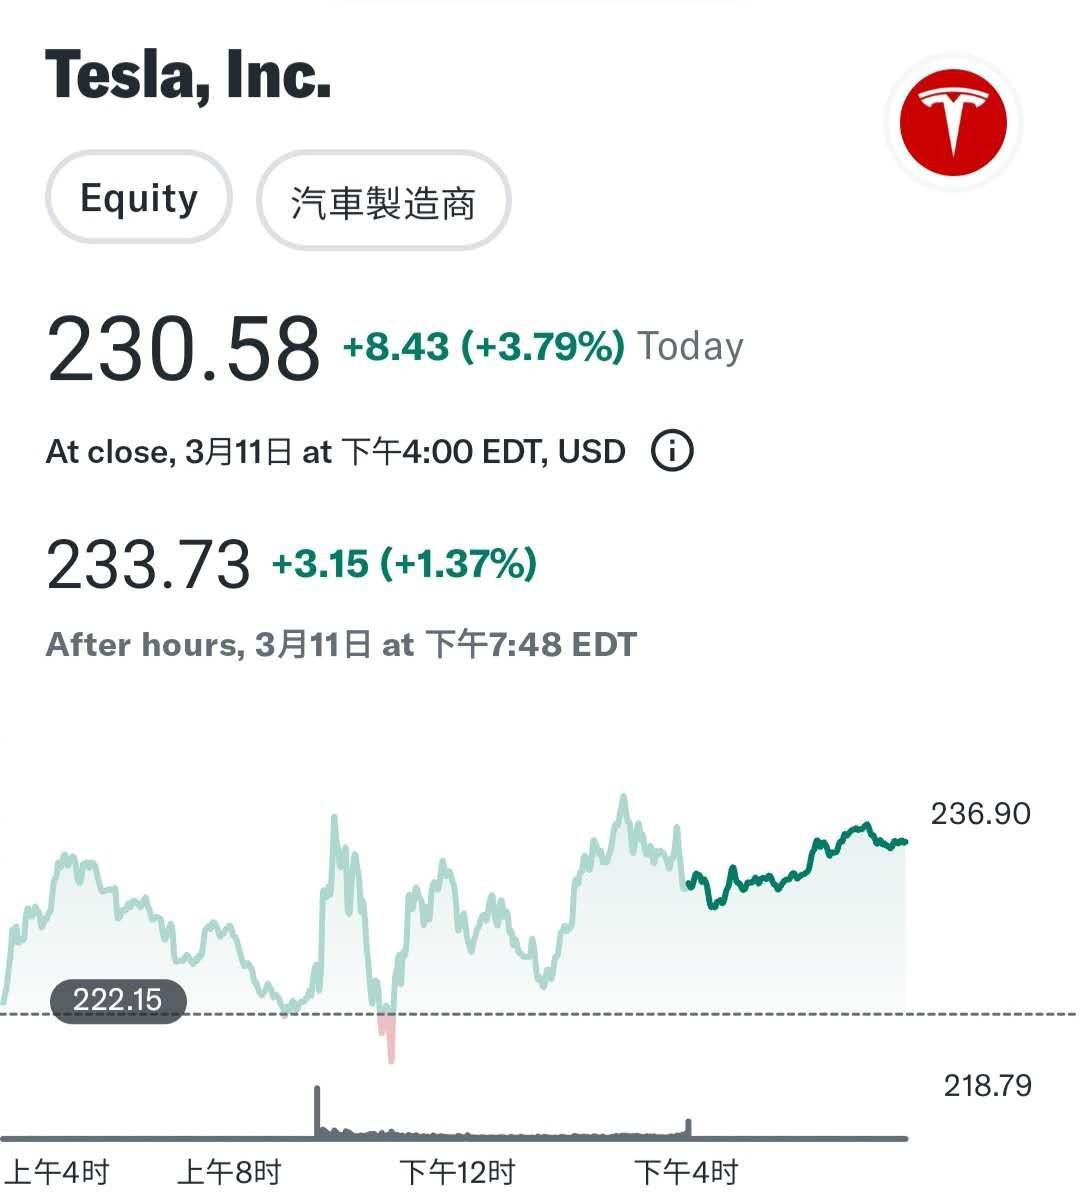Click the Tesla, Inc. title
The image size is (1080, 1200).
pyautogui.click(x=188, y=75)
